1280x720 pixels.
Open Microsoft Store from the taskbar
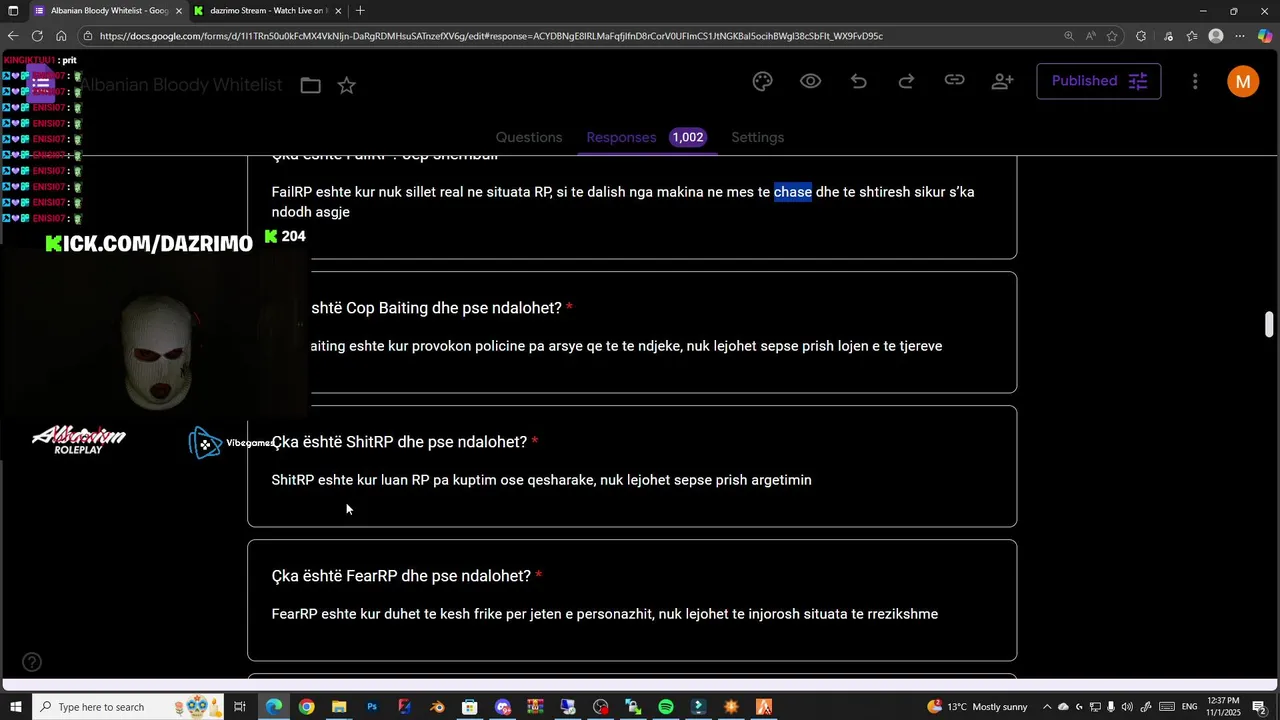(469, 707)
